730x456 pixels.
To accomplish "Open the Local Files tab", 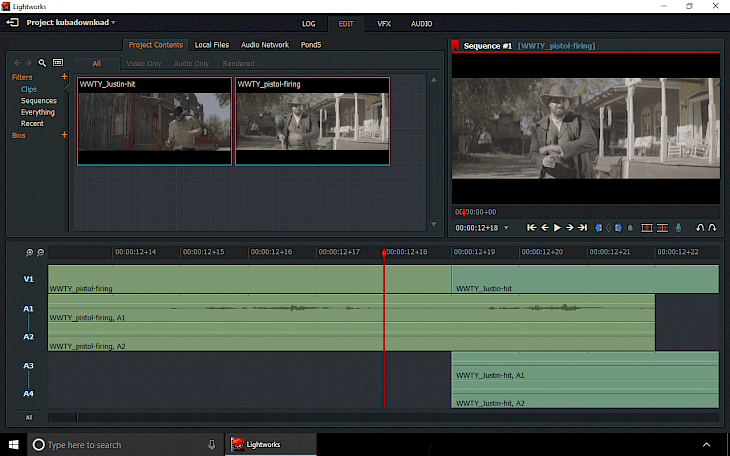I will (212, 45).
